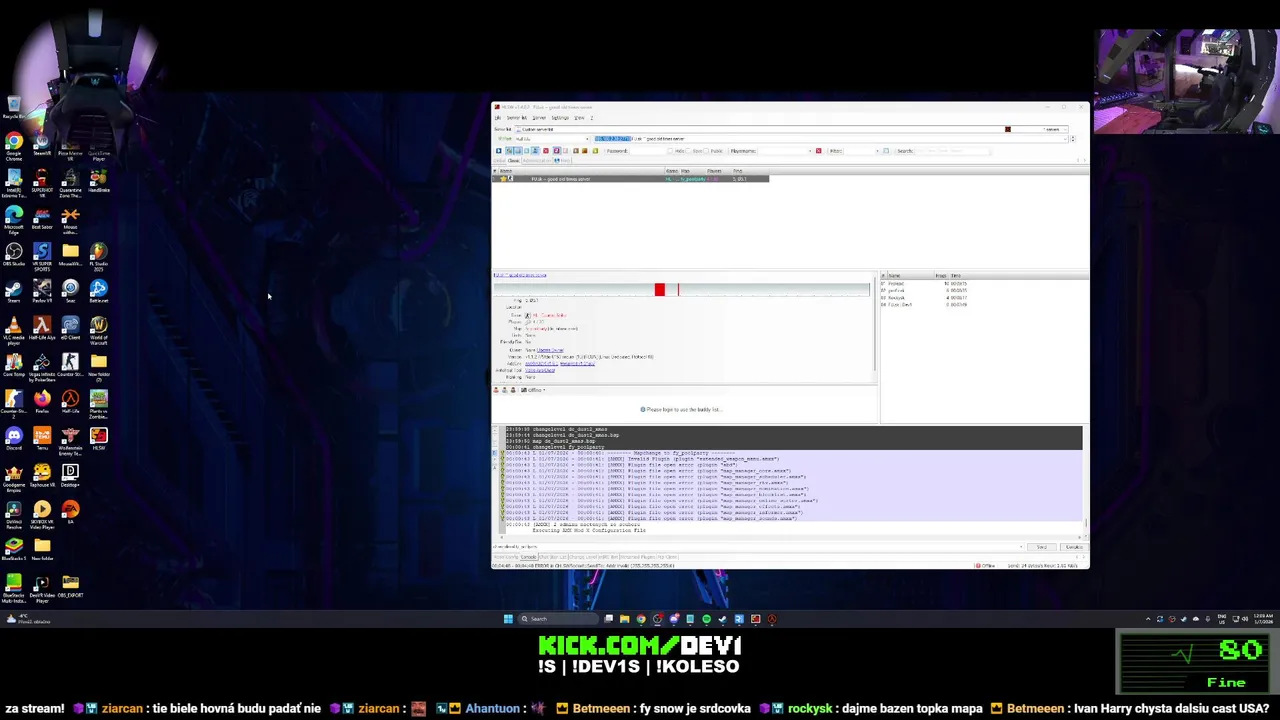Open the Recycle Bin

pyautogui.click(x=14, y=104)
